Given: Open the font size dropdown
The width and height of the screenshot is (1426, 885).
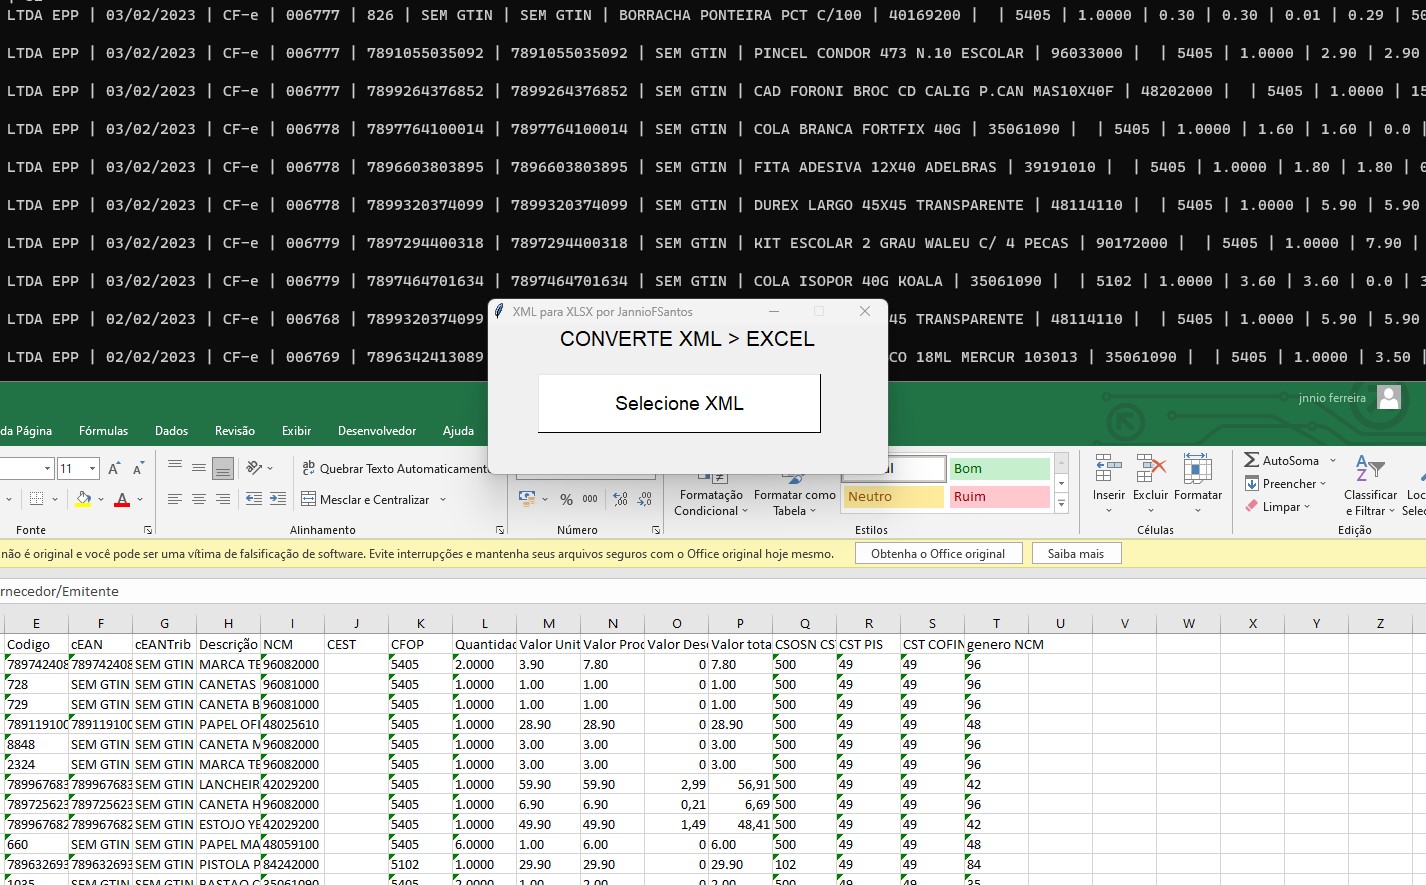Looking at the screenshot, I should 91,467.
